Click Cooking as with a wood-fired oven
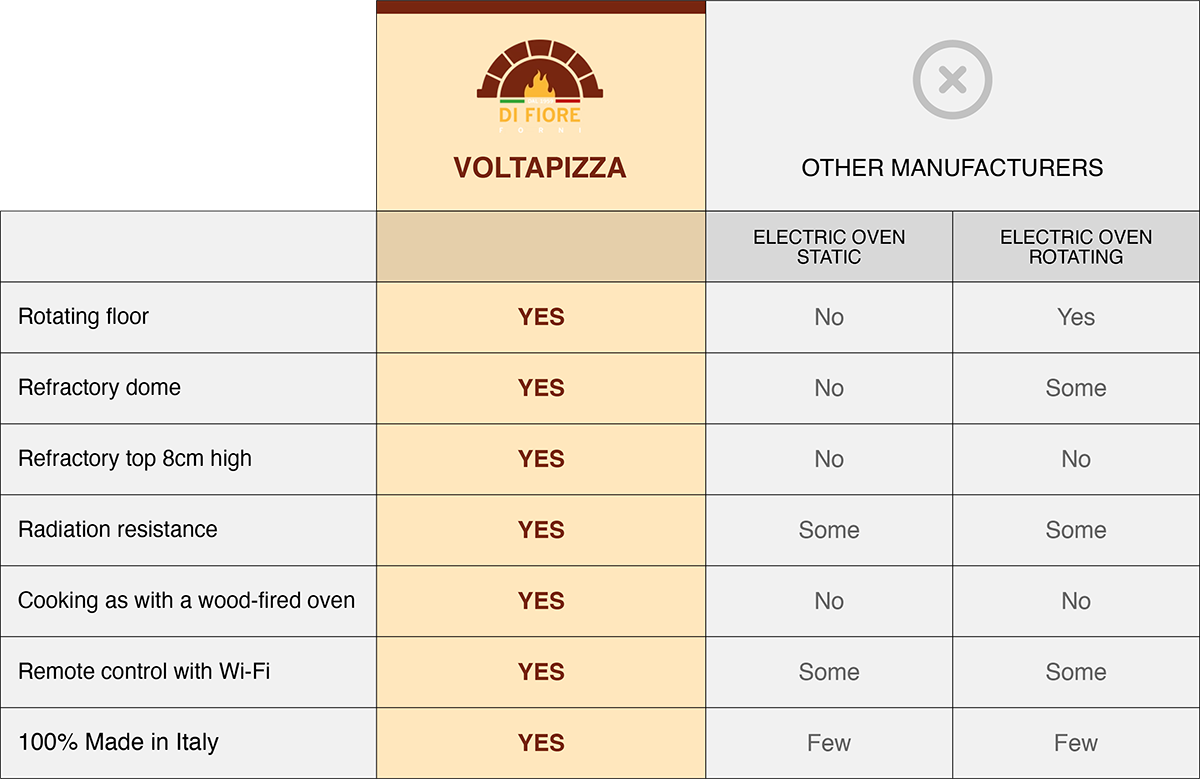The image size is (1200, 779). (x=187, y=601)
